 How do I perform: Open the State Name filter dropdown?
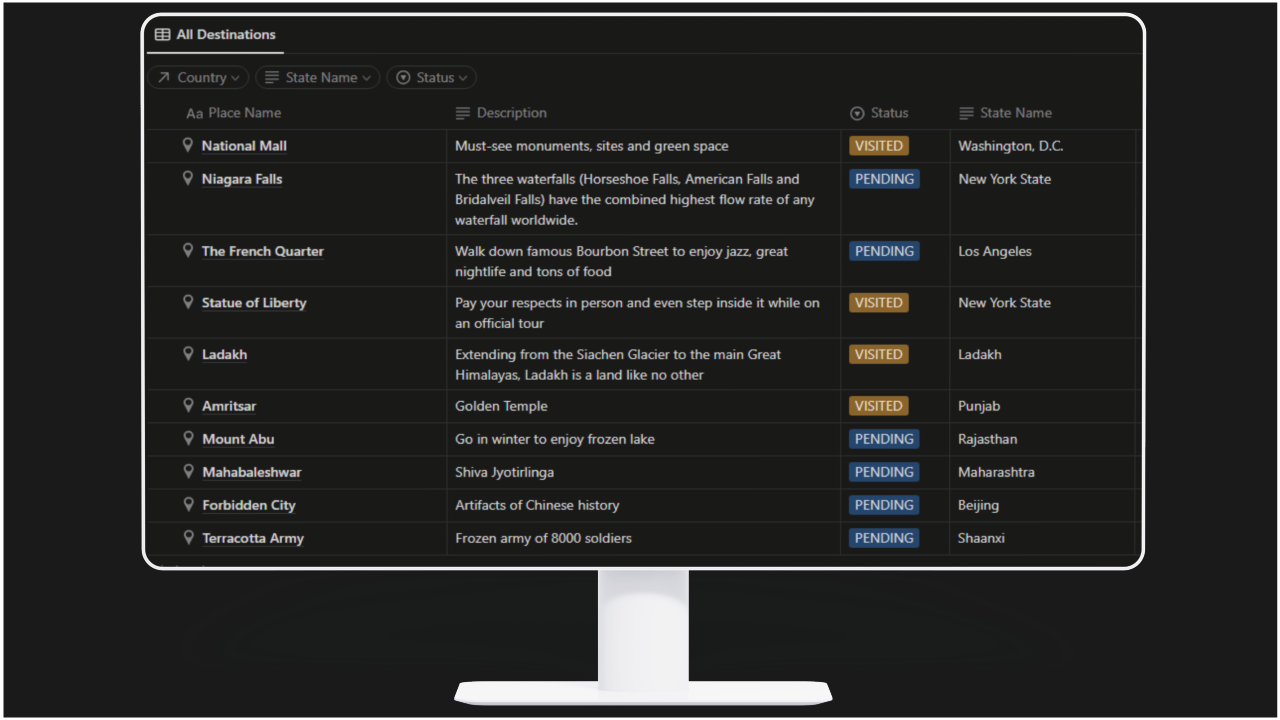318,77
